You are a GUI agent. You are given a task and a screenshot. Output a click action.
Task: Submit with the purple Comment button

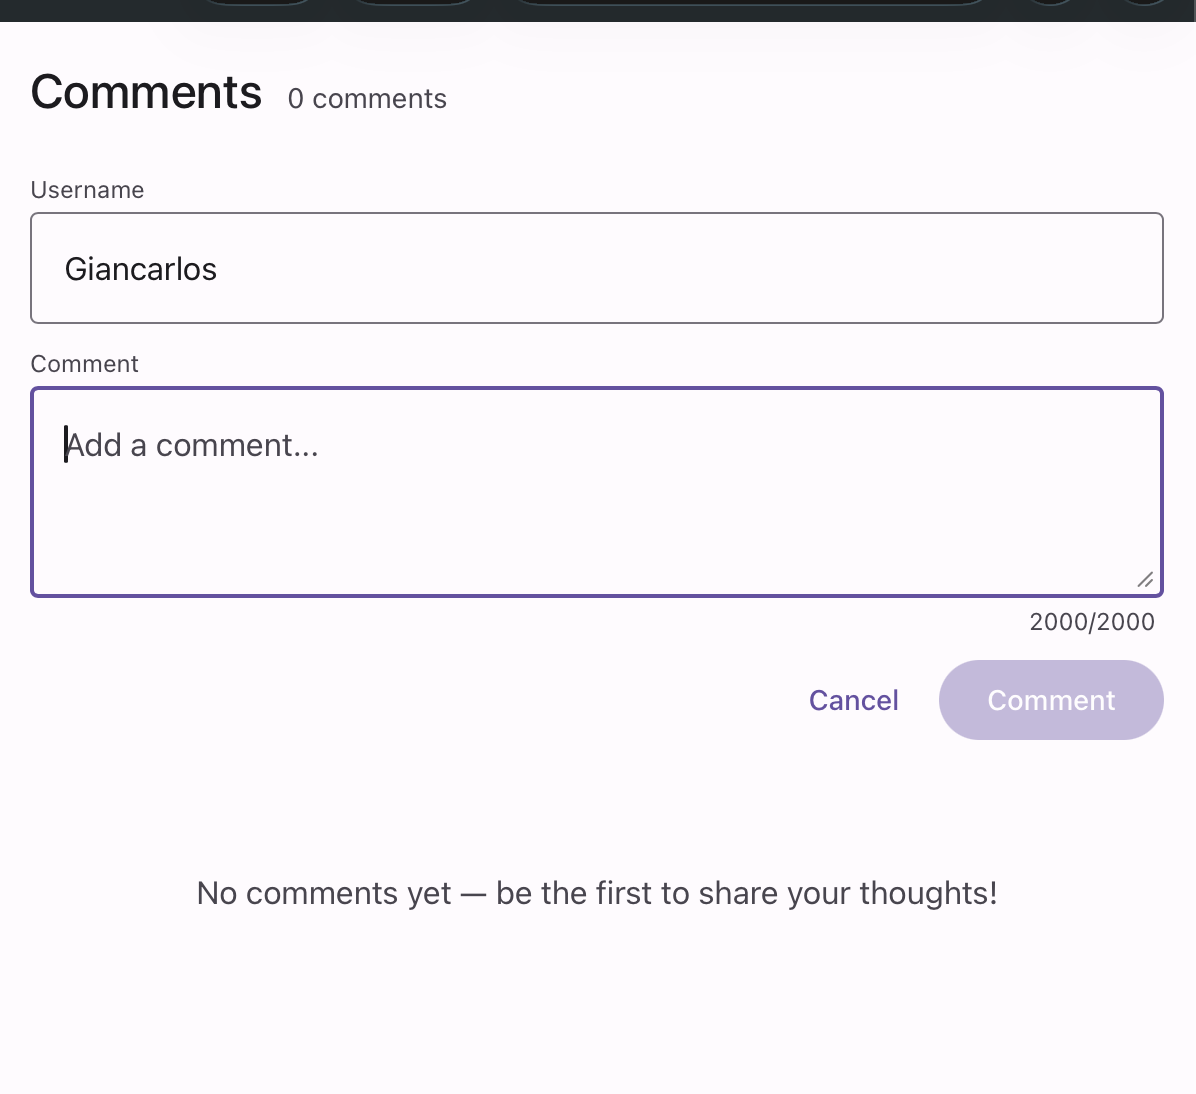pos(1050,700)
